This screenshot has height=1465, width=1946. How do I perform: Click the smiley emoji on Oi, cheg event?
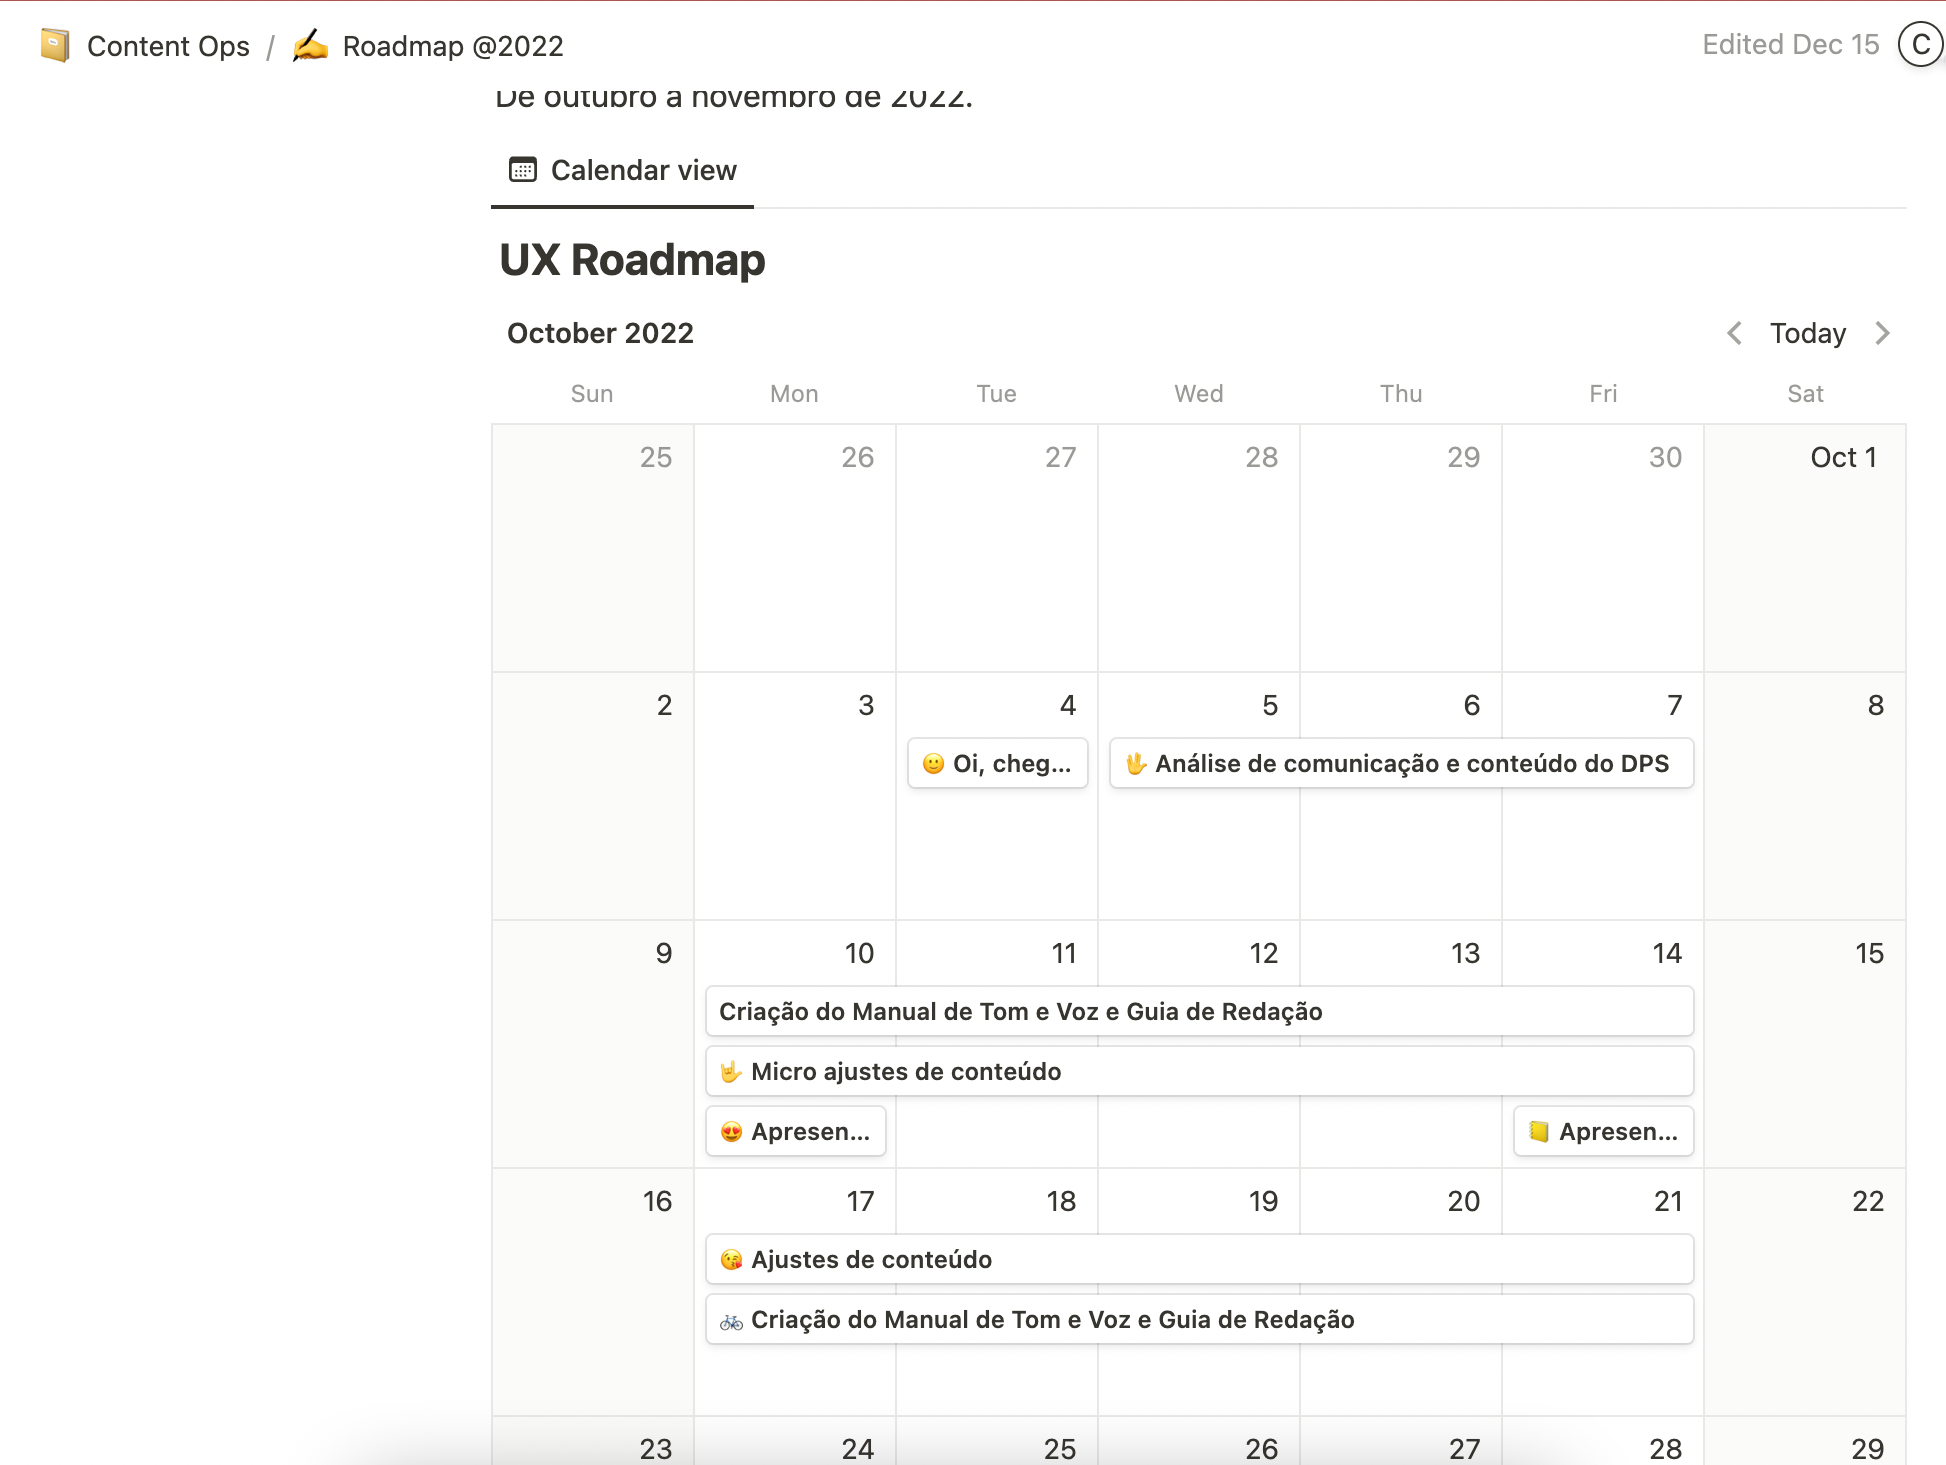(933, 764)
